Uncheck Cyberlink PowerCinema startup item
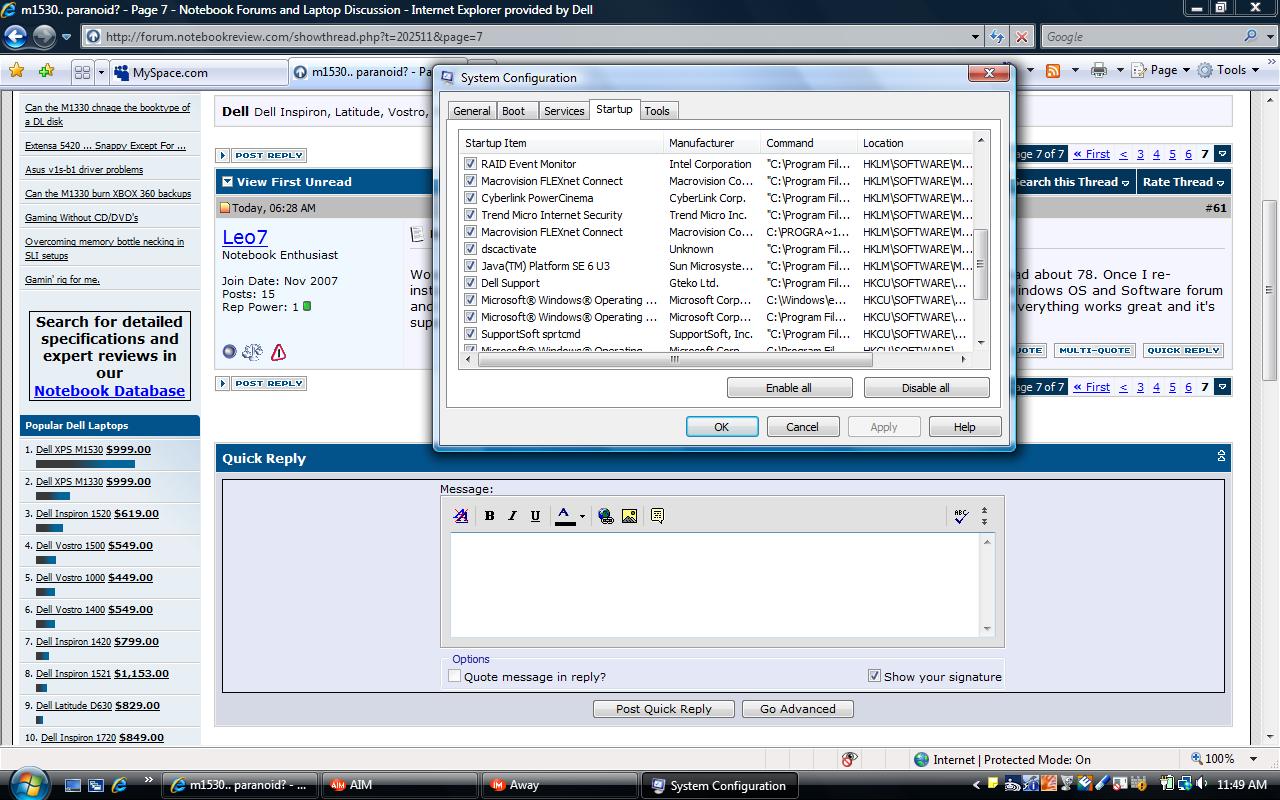The width and height of the screenshot is (1280, 800). (470, 198)
